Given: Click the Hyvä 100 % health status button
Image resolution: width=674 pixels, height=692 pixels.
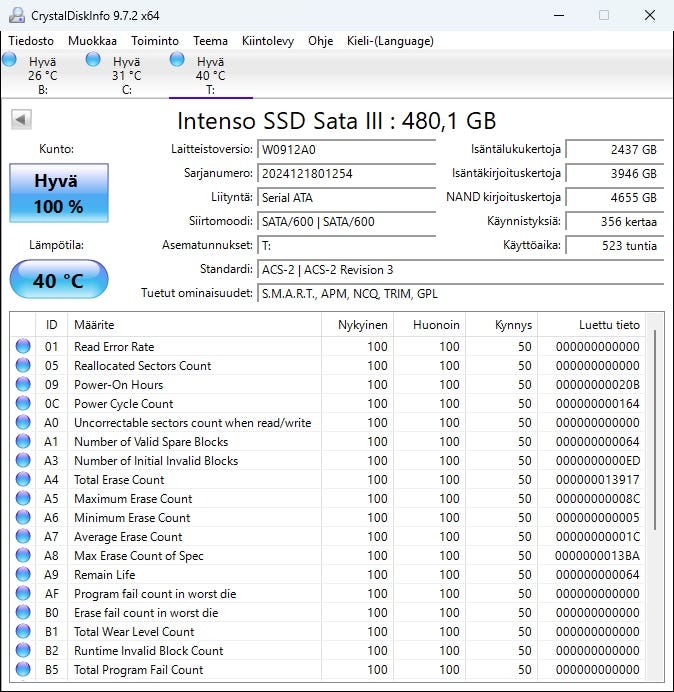Looking at the screenshot, I should click(x=58, y=193).
